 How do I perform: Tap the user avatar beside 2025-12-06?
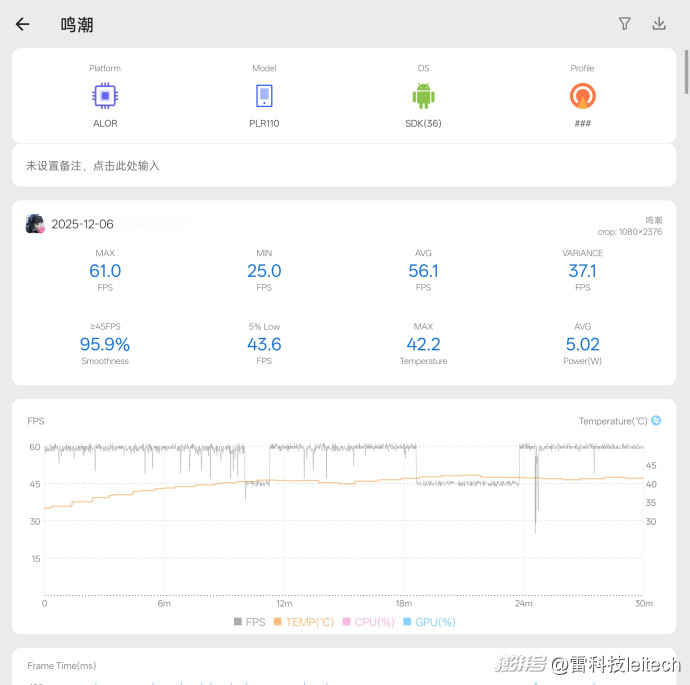[x=35, y=224]
